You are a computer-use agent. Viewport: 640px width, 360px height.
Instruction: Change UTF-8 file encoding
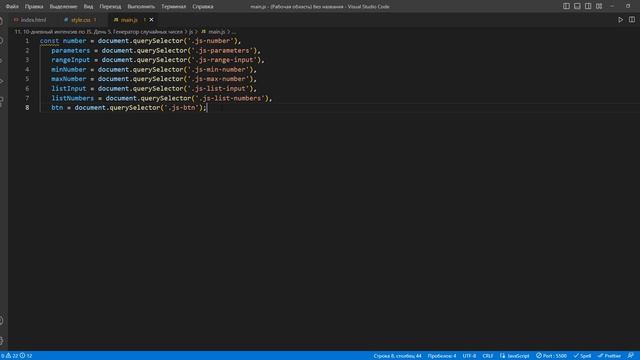click(469, 356)
